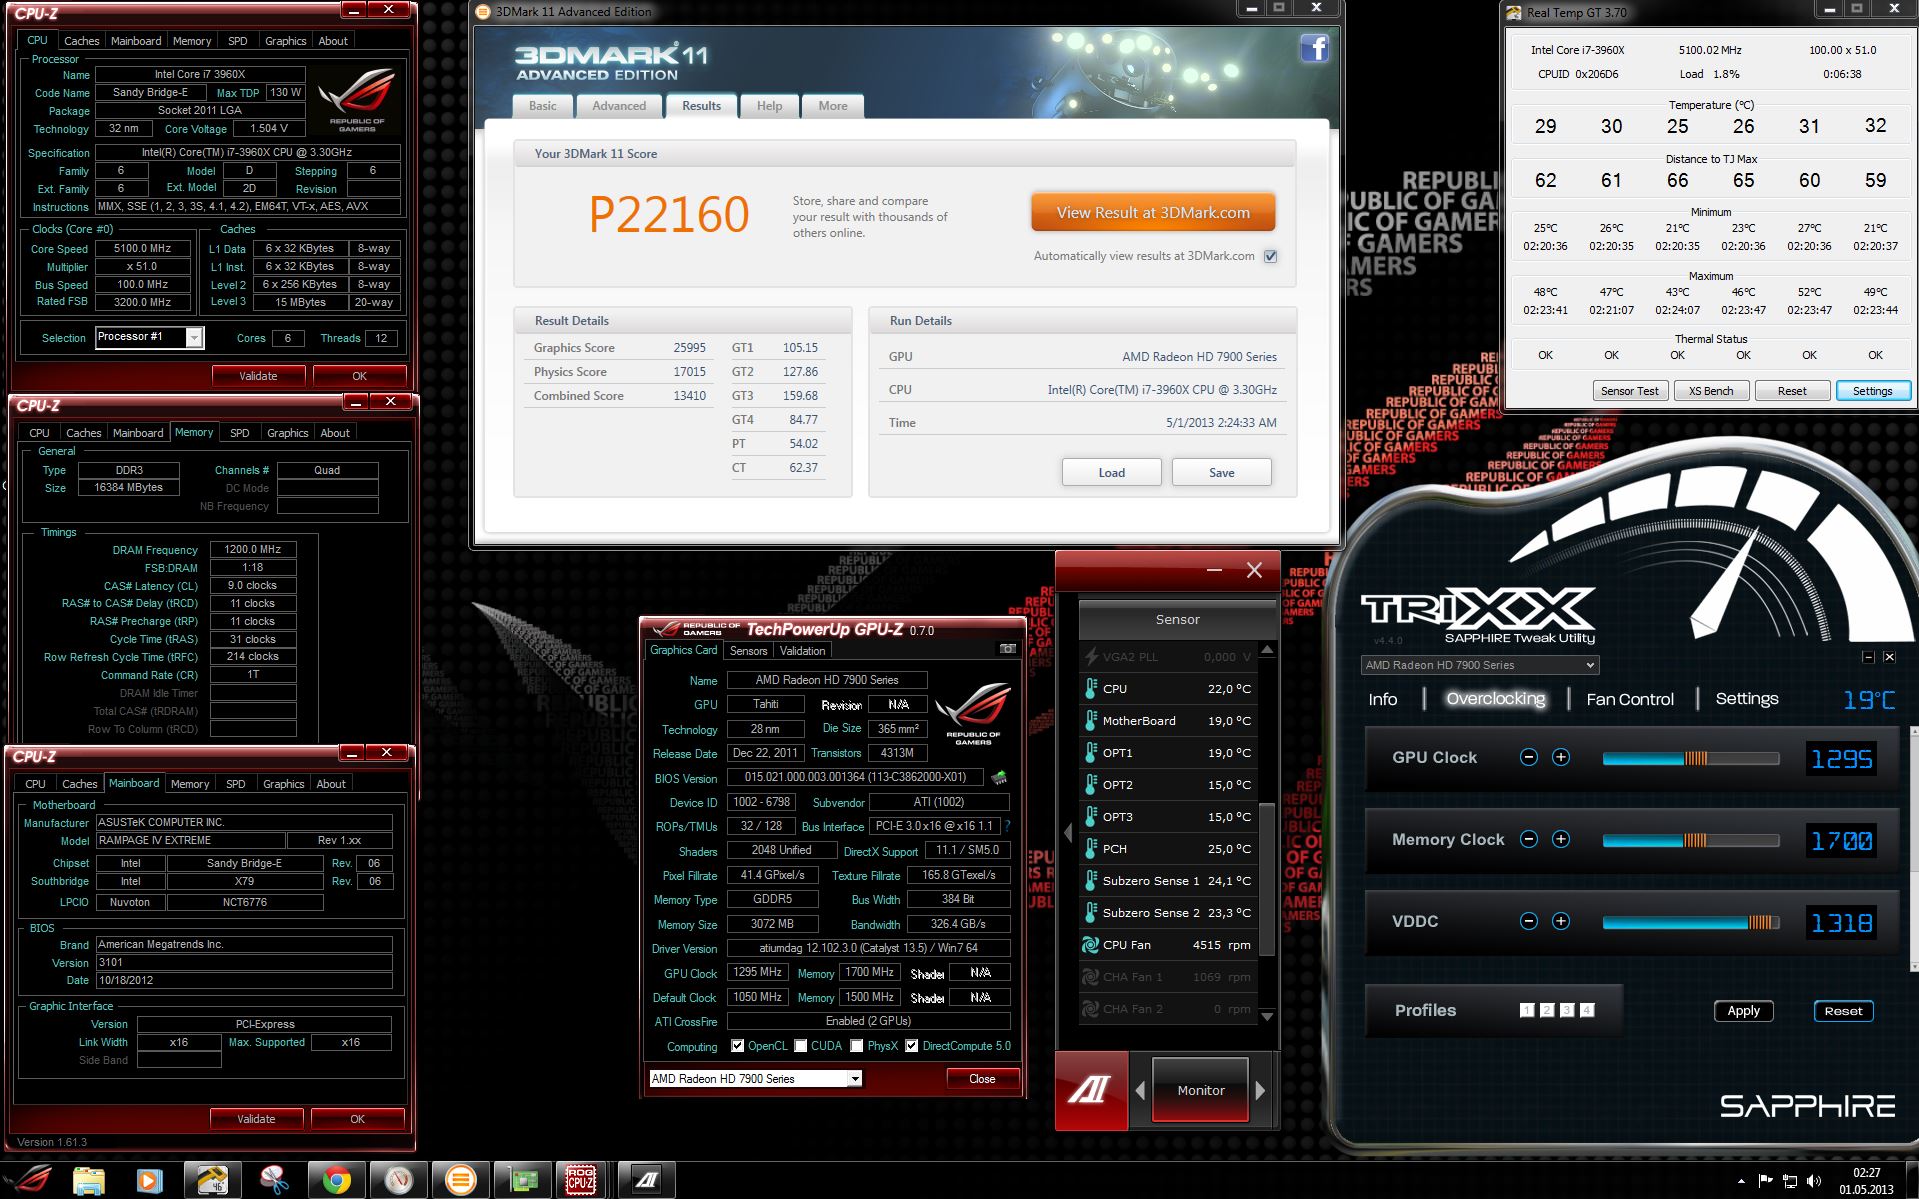Click the Bus Interface question mark in GPU-Z

click(x=1007, y=826)
